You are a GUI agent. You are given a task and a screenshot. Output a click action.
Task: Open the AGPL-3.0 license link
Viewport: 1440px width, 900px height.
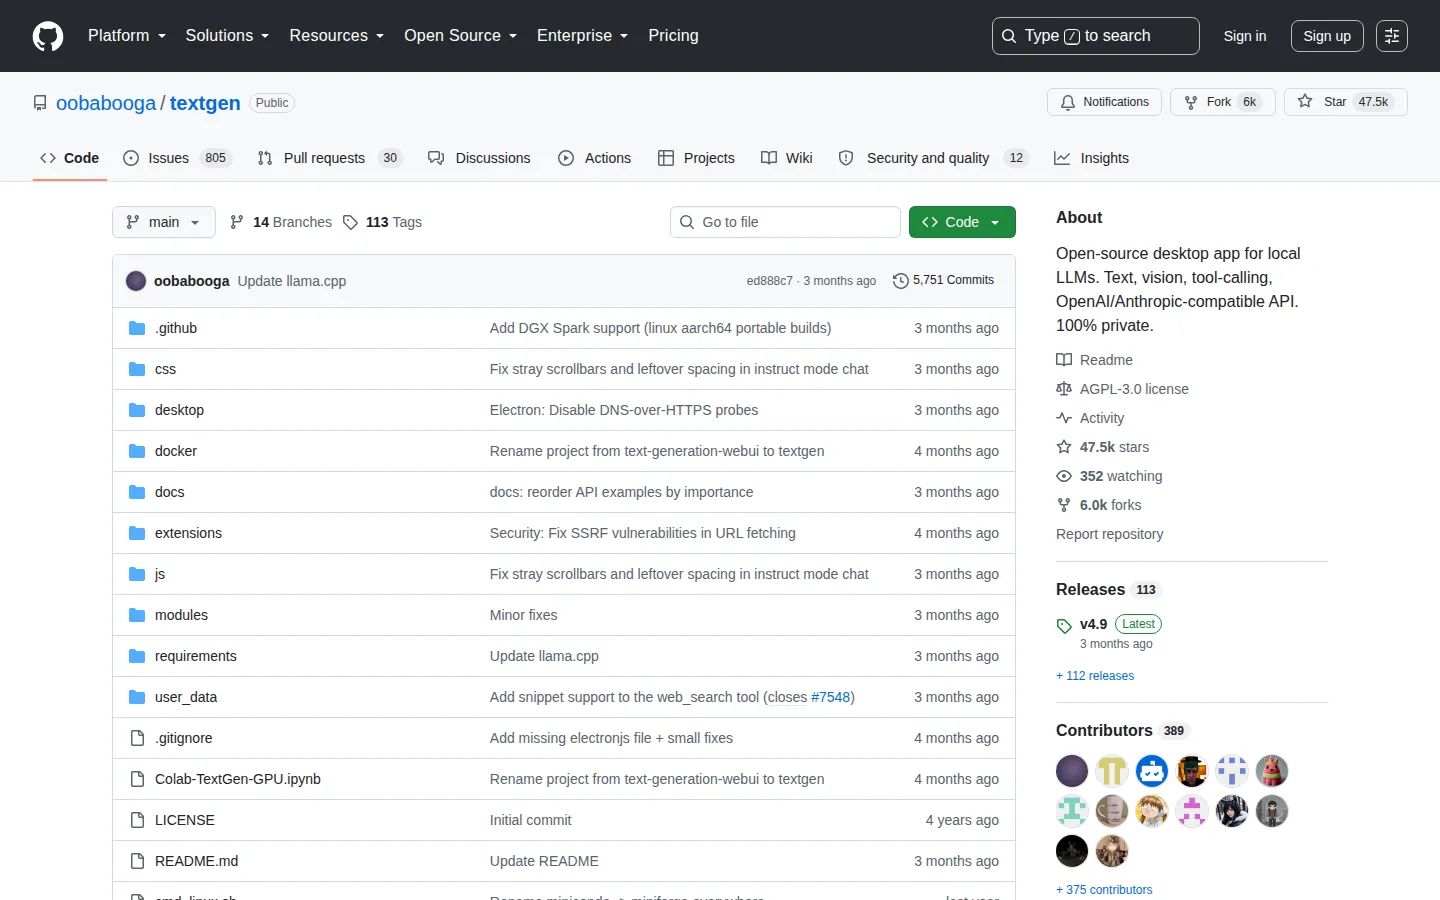[x=1122, y=389]
